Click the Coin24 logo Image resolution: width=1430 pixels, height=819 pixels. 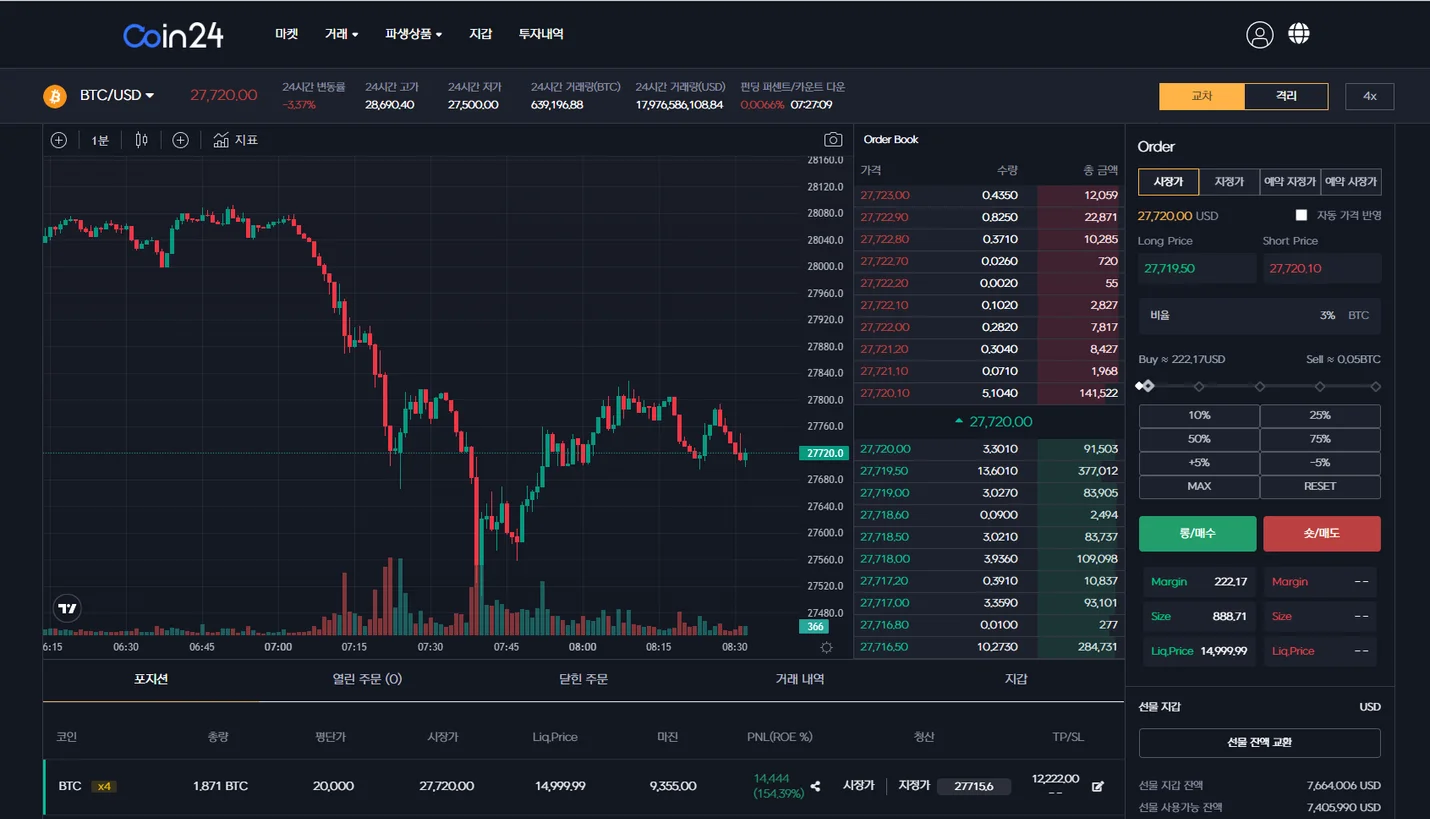[173, 35]
